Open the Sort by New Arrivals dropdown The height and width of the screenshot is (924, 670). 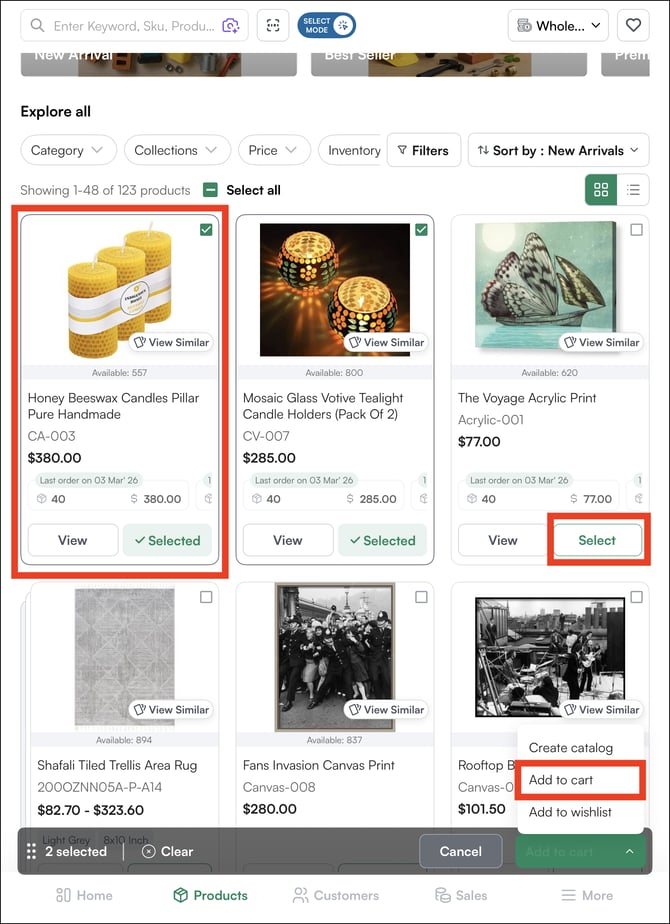(558, 150)
